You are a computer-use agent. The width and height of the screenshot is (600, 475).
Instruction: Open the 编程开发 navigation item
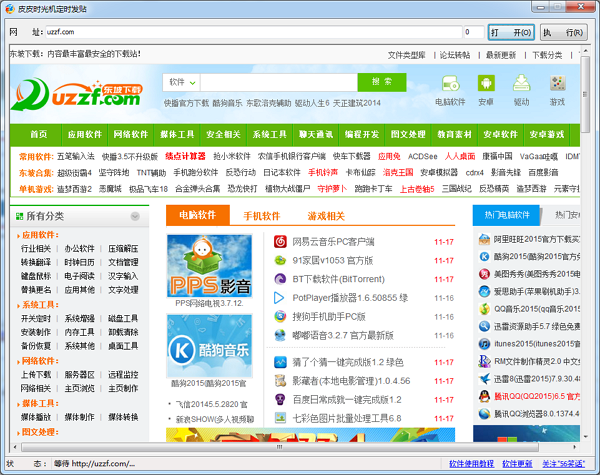point(362,134)
